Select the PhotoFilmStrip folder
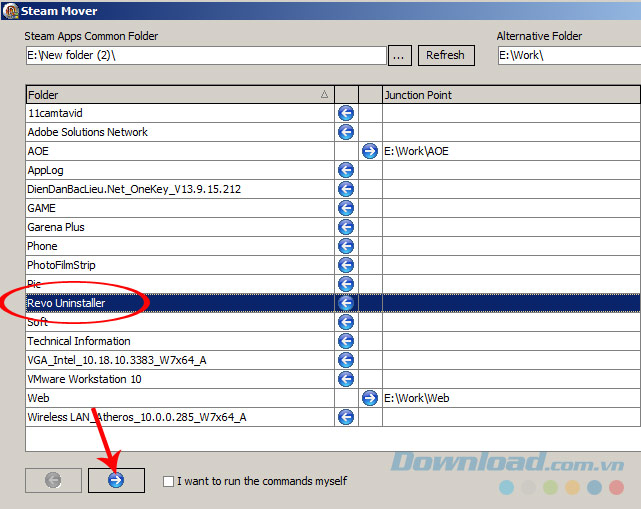This screenshot has height=509, width=641. click(x=180, y=265)
